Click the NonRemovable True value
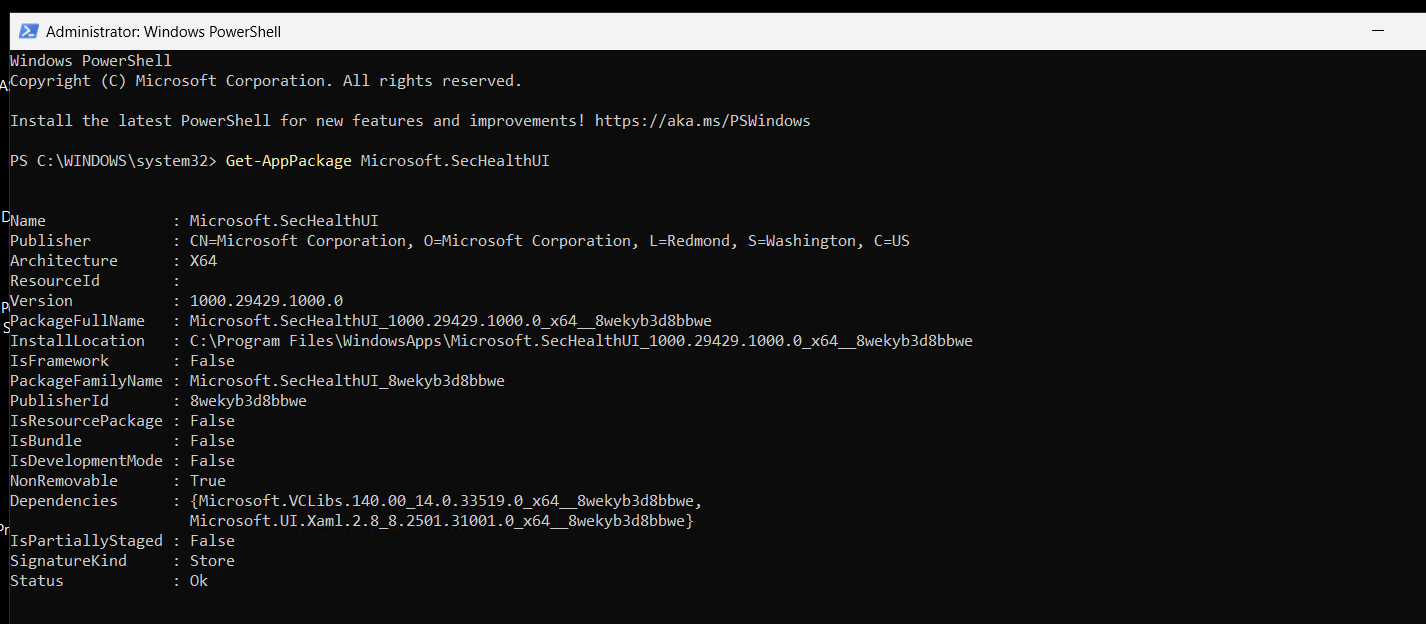 click(x=207, y=480)
